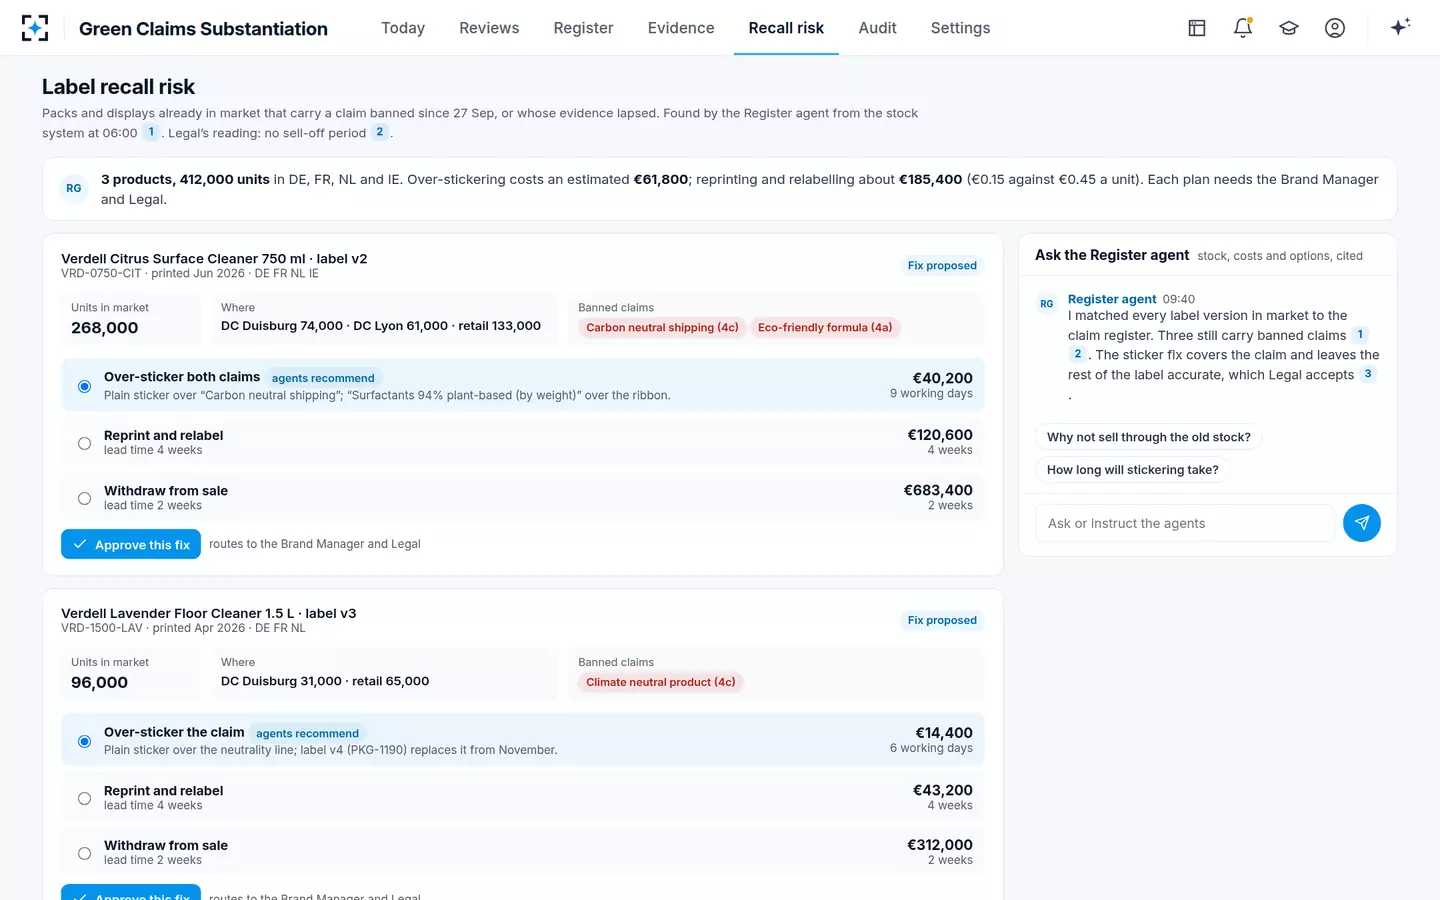The height and width of the screenshot is (900, 1440).
Task: Approve the fix for Citrus Surface Cleaner
Action: click(x=131, y=544)
